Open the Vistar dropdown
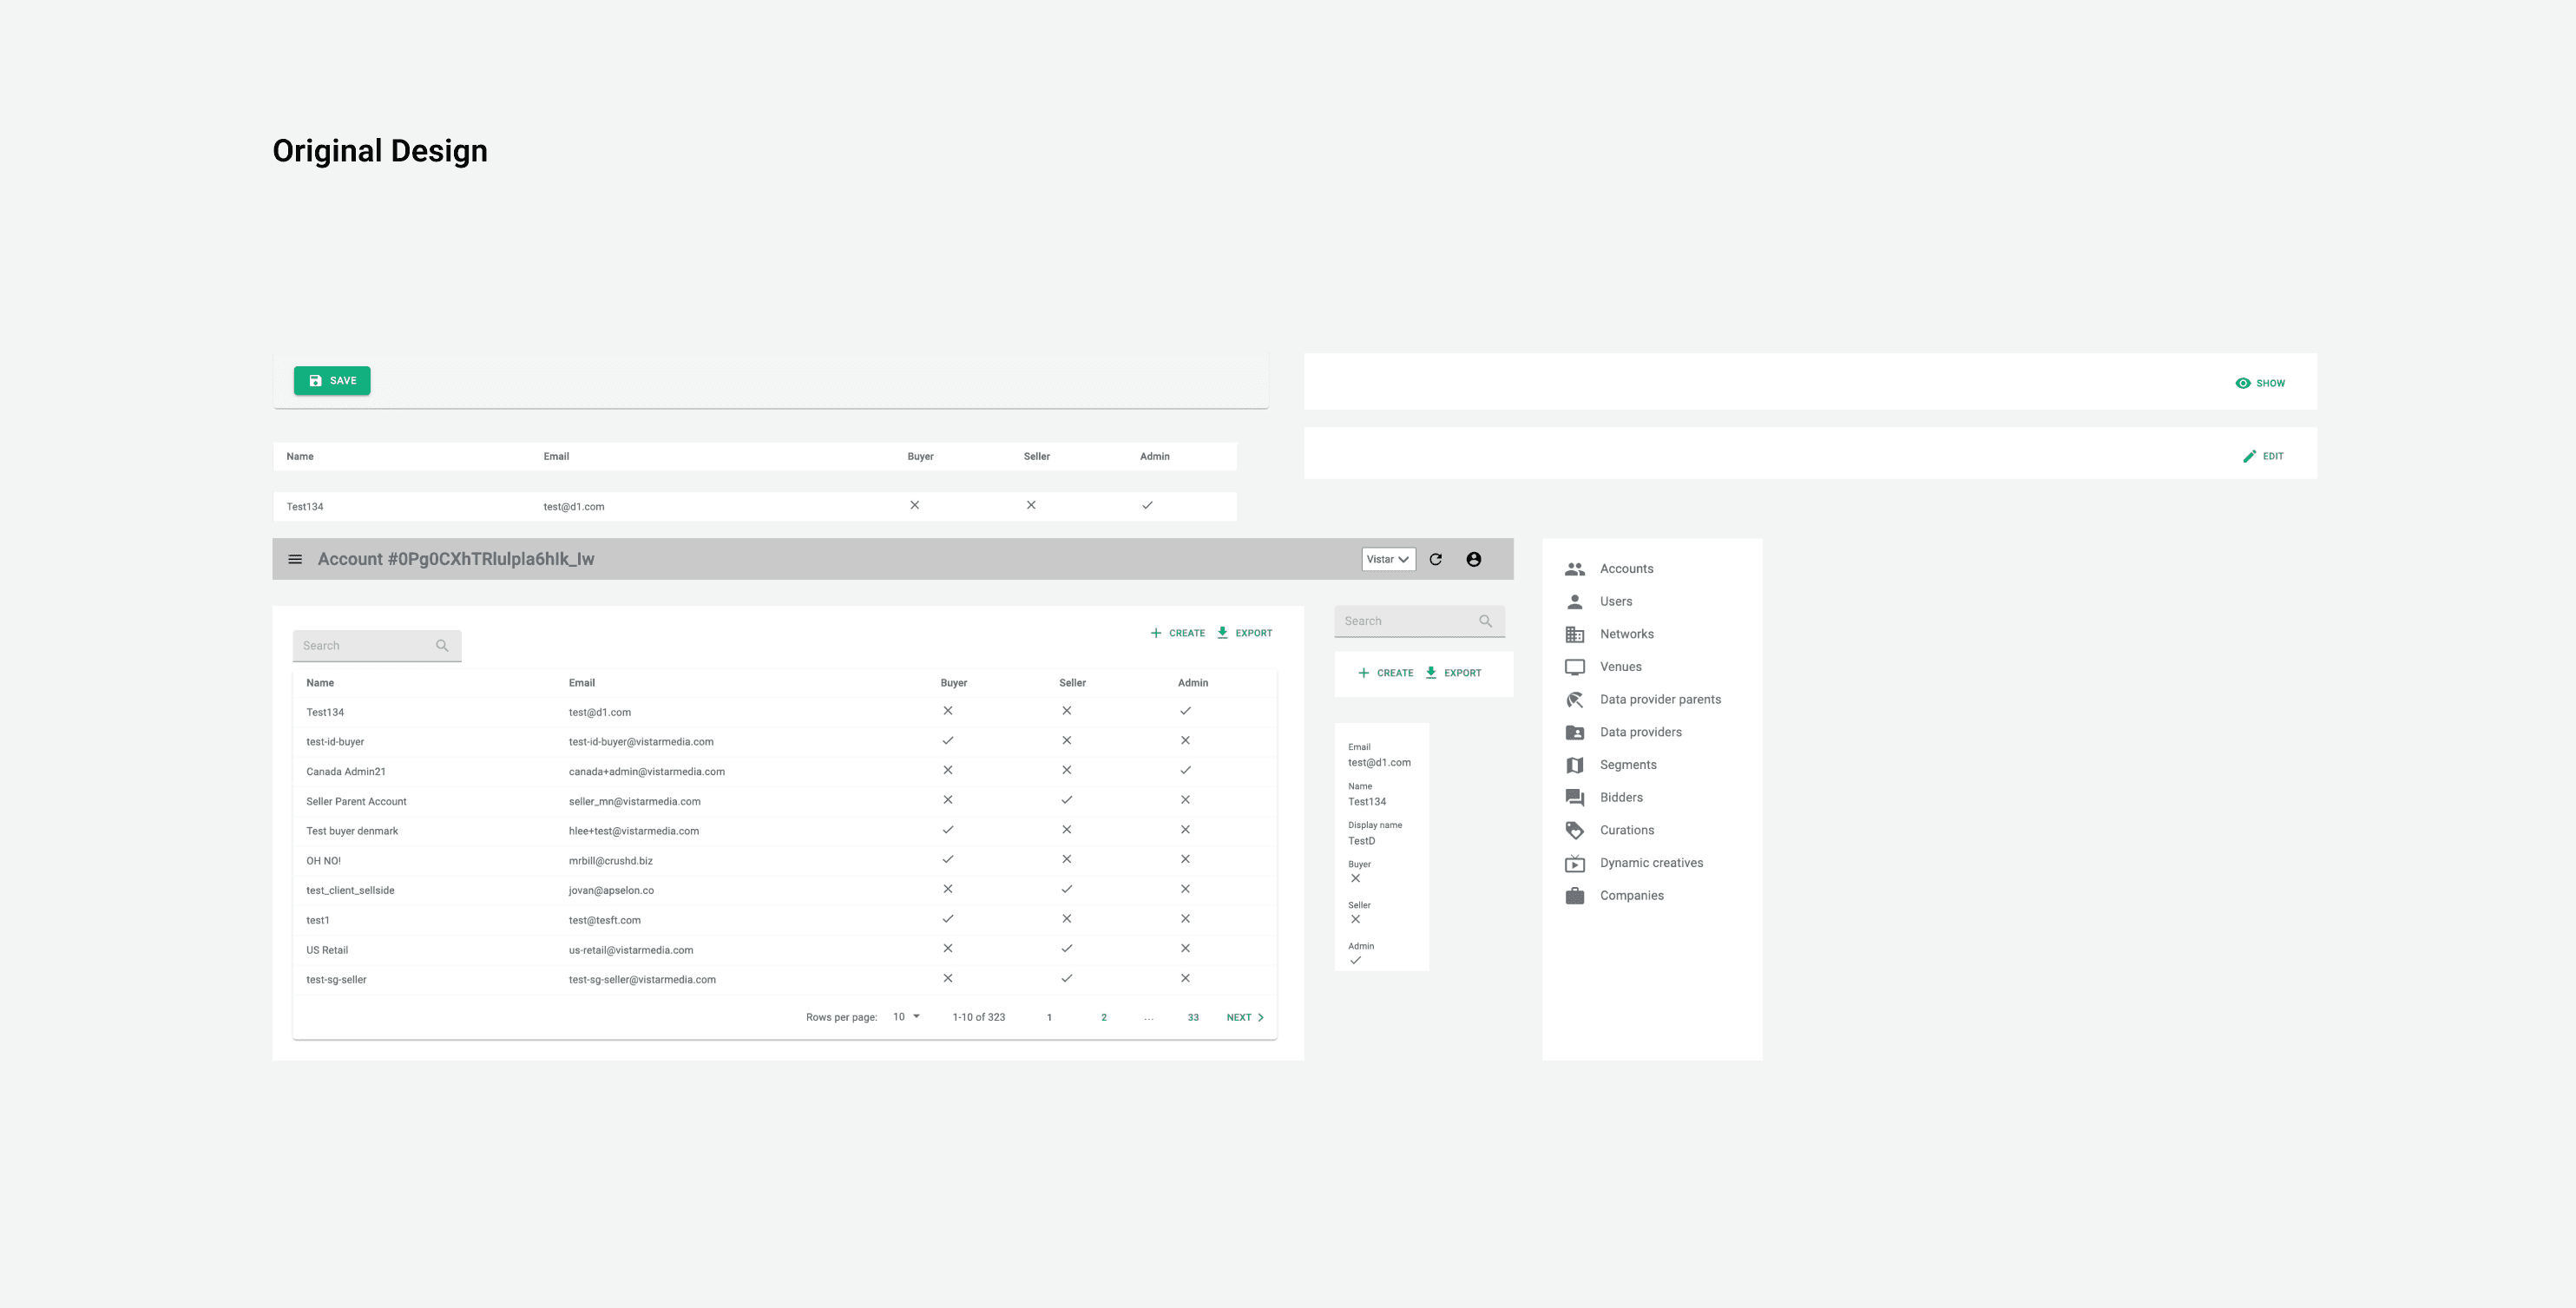The width and height of the screenshot is (2576, 1308). pos(1387,559)
